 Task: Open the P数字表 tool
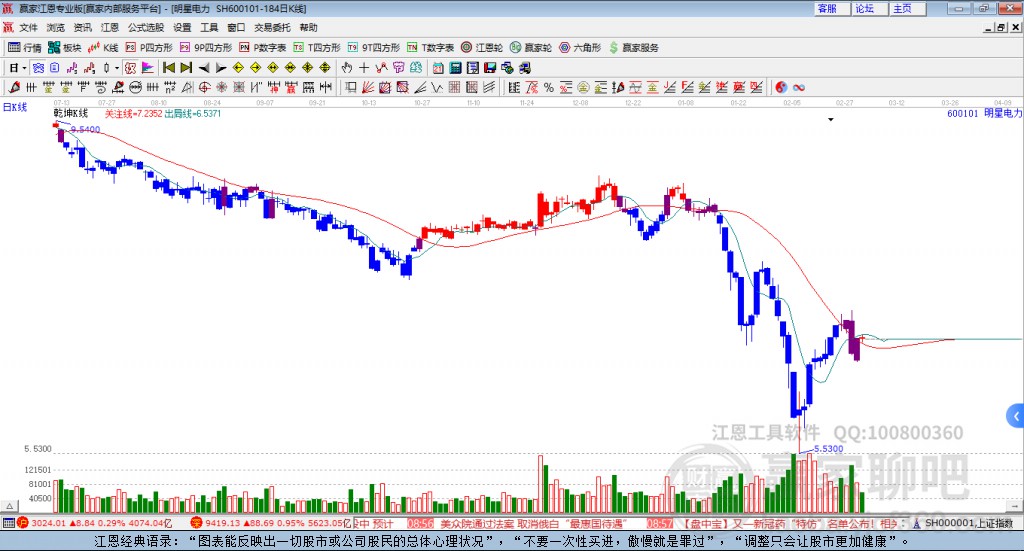pos(263,48)
